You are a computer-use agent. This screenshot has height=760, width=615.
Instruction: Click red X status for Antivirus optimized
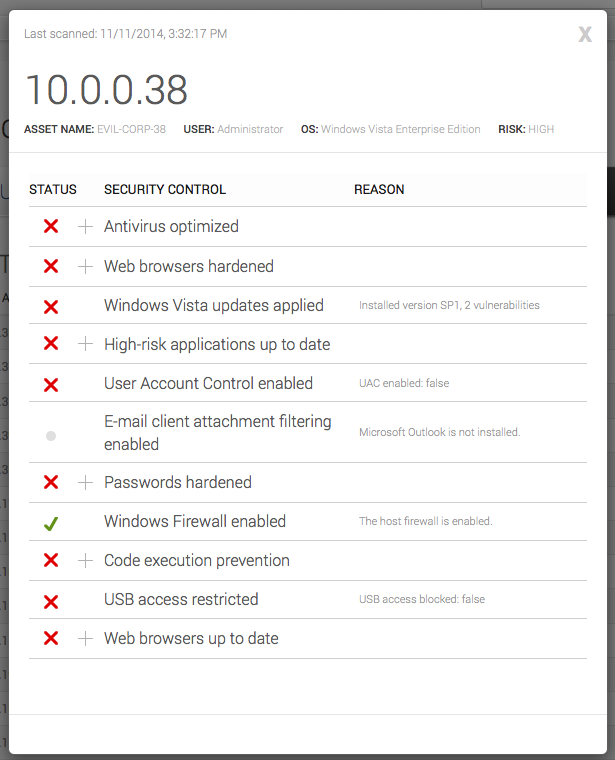[x=51, y=227]
